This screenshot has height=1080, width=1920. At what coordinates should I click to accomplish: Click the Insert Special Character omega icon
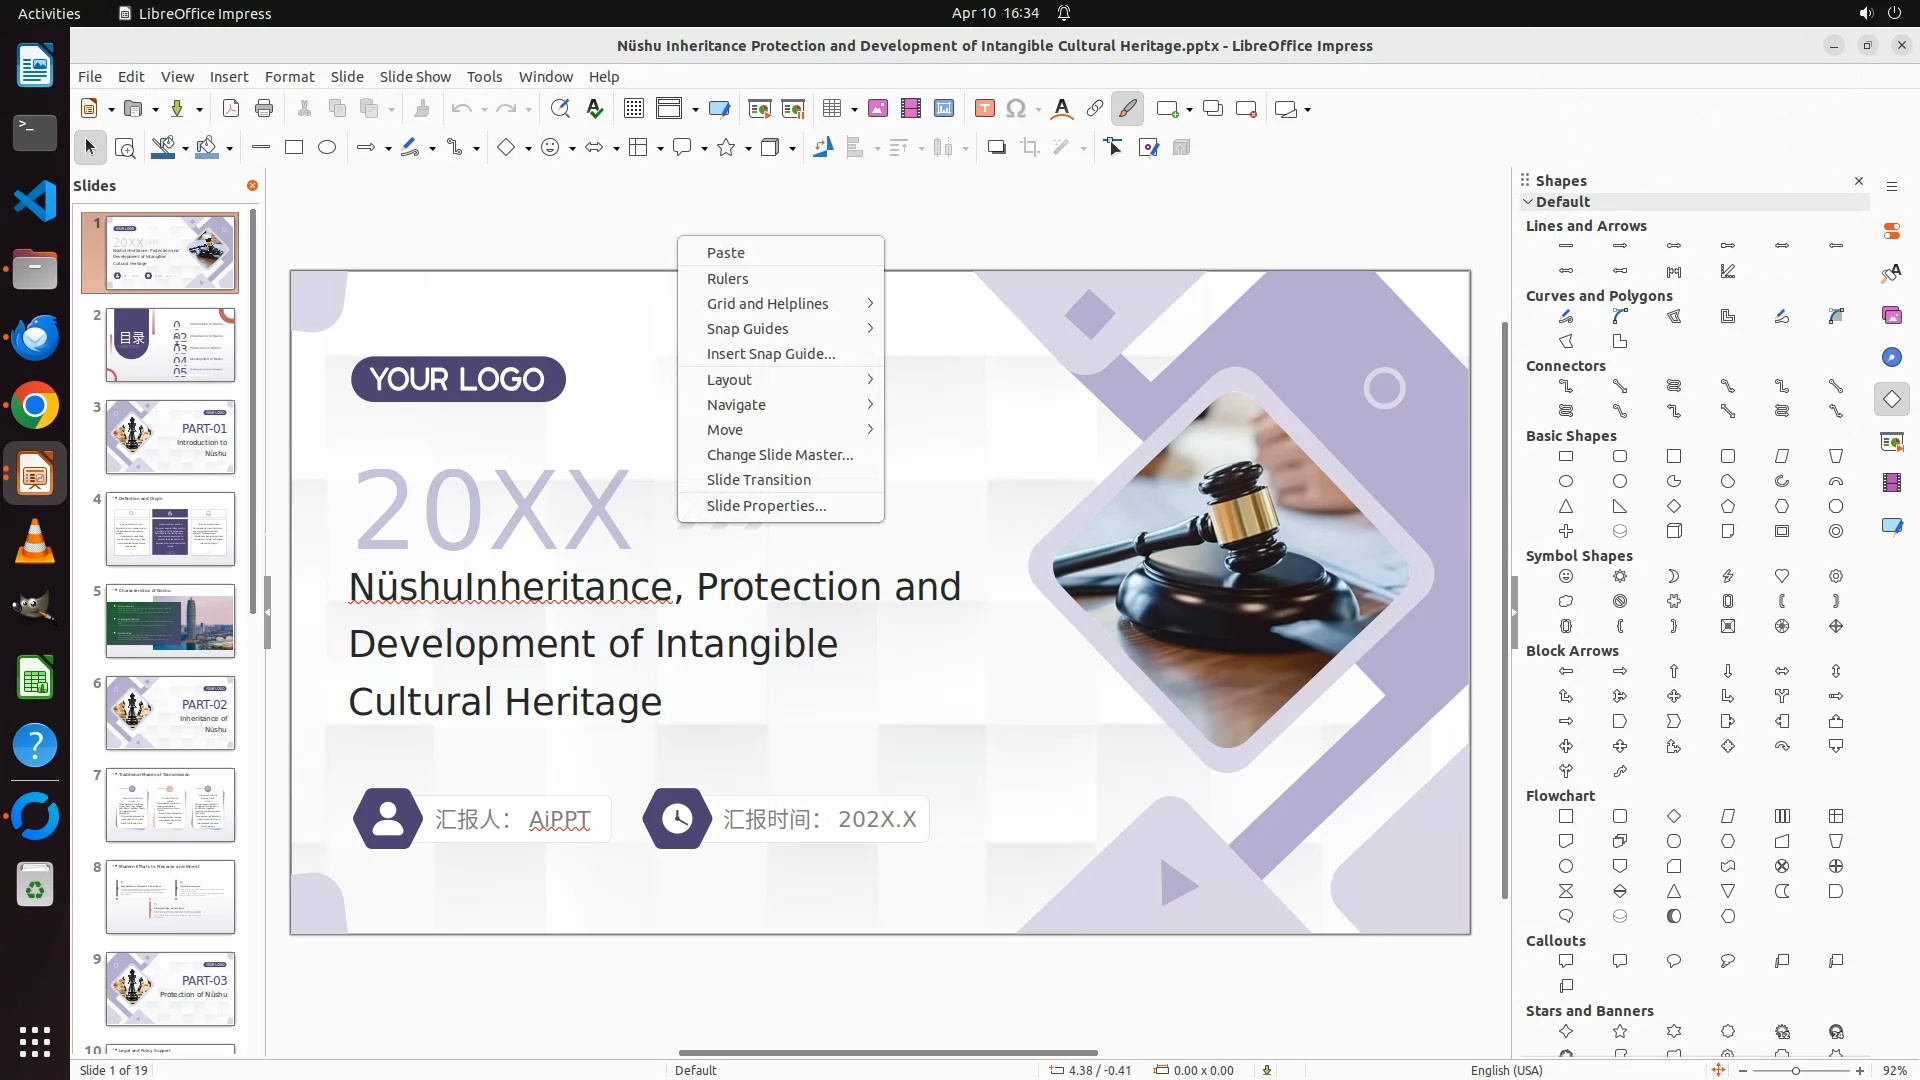1015,109
